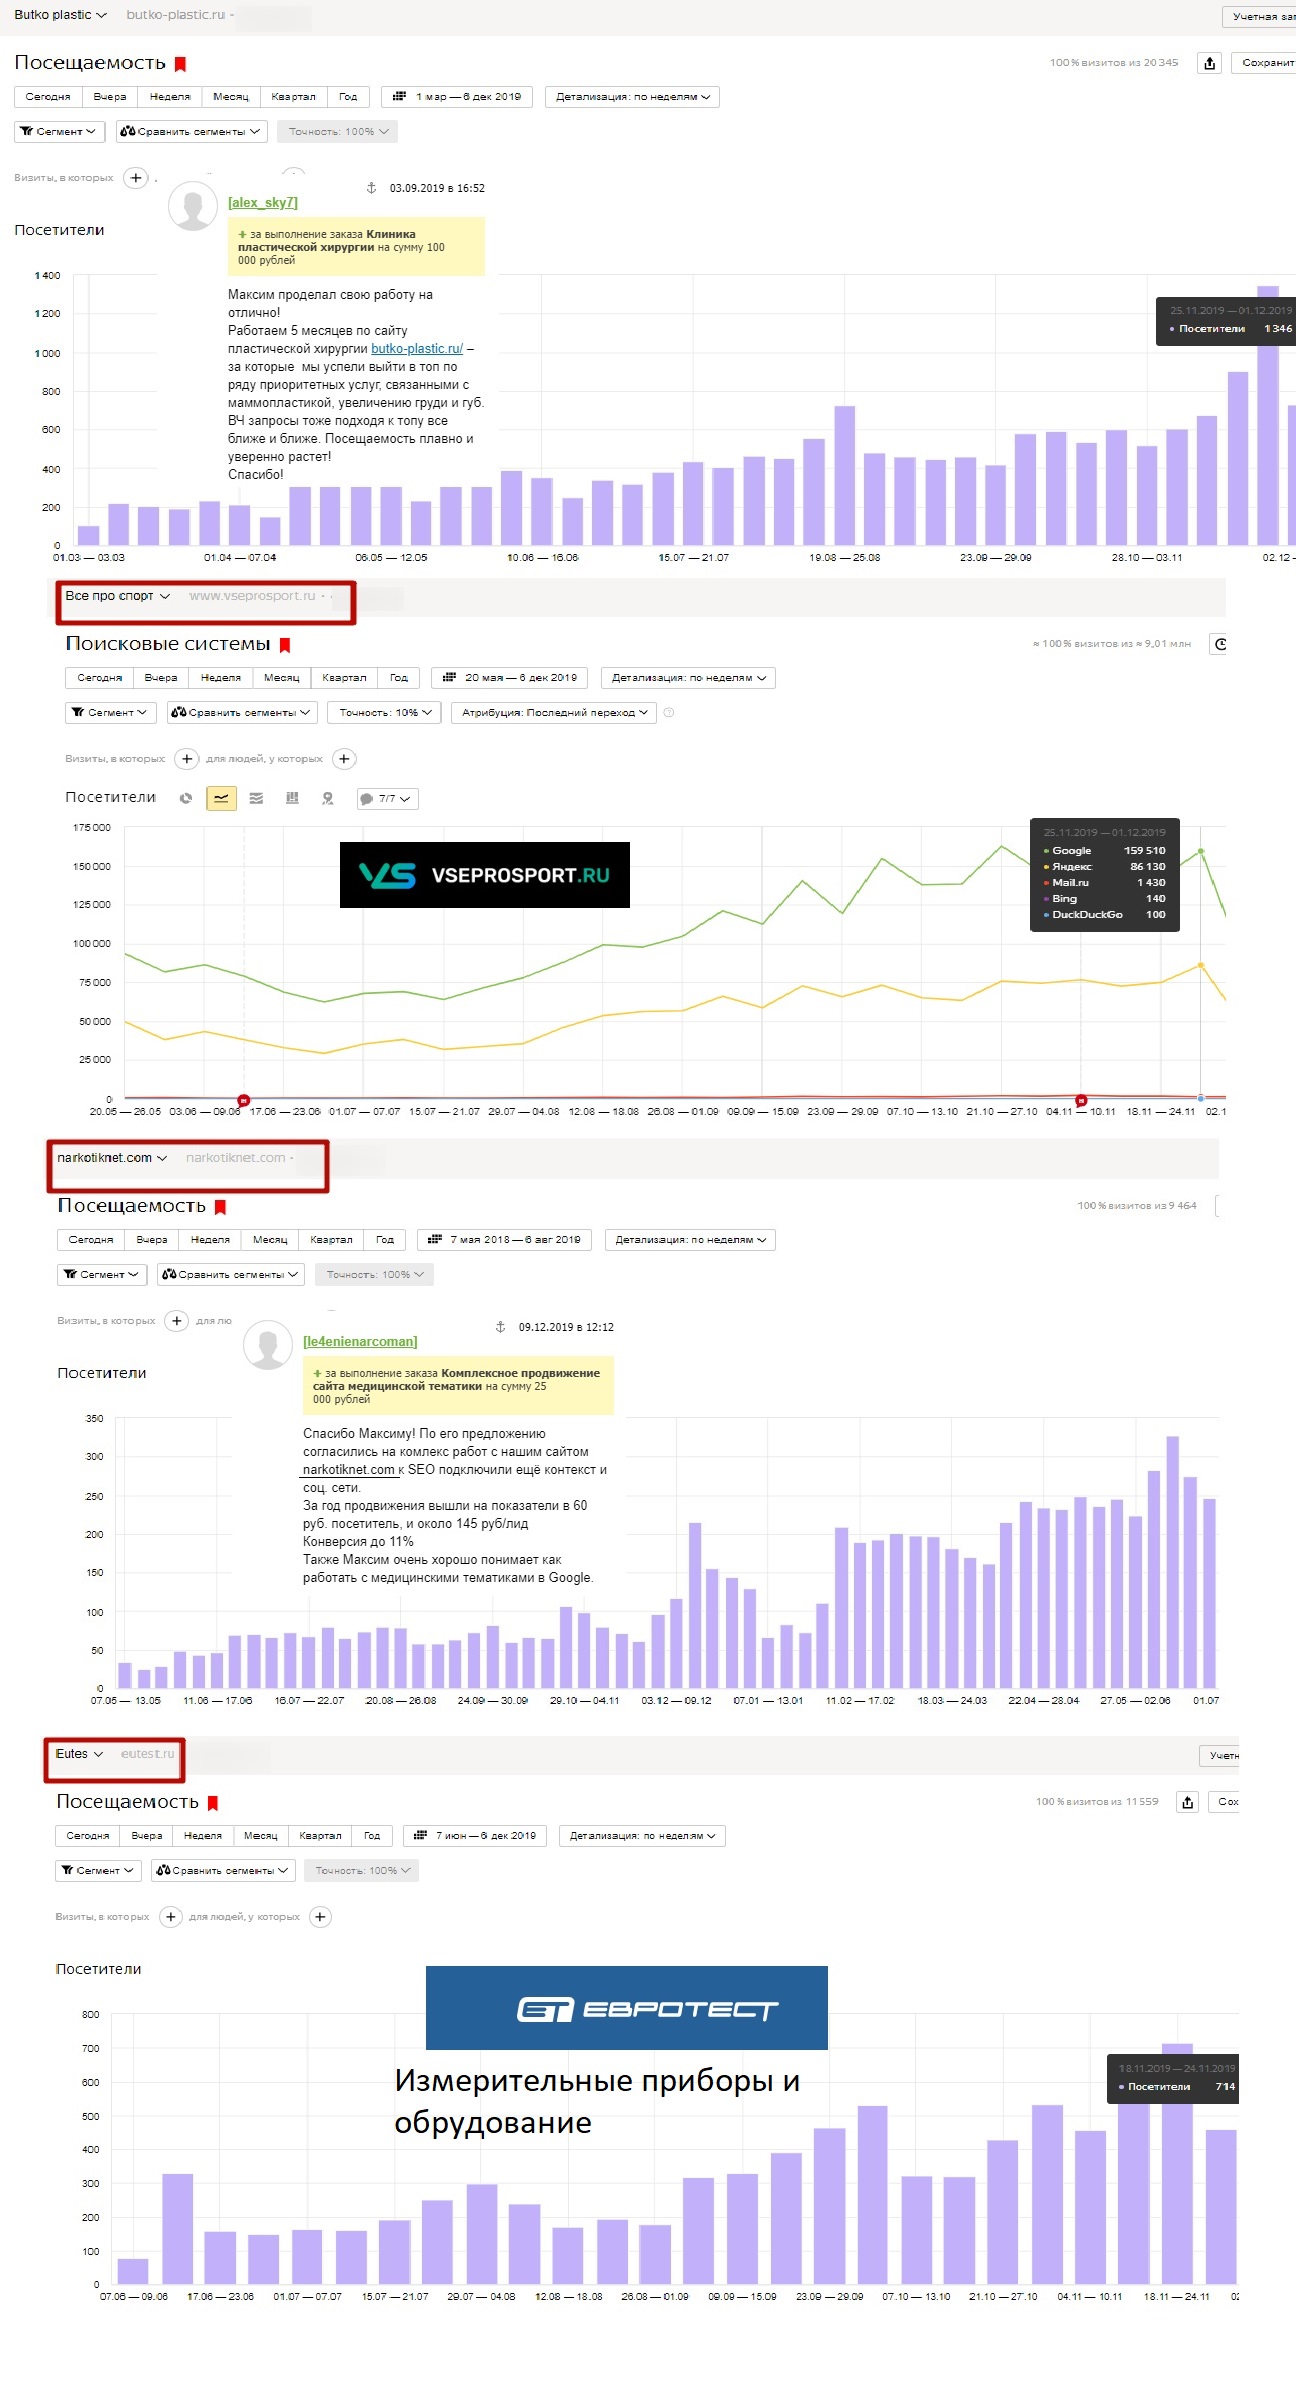Click bookmark icon in narkotiknet.com report
This screenshot has width=1296, height=2405.
(x=220, y=1207)
